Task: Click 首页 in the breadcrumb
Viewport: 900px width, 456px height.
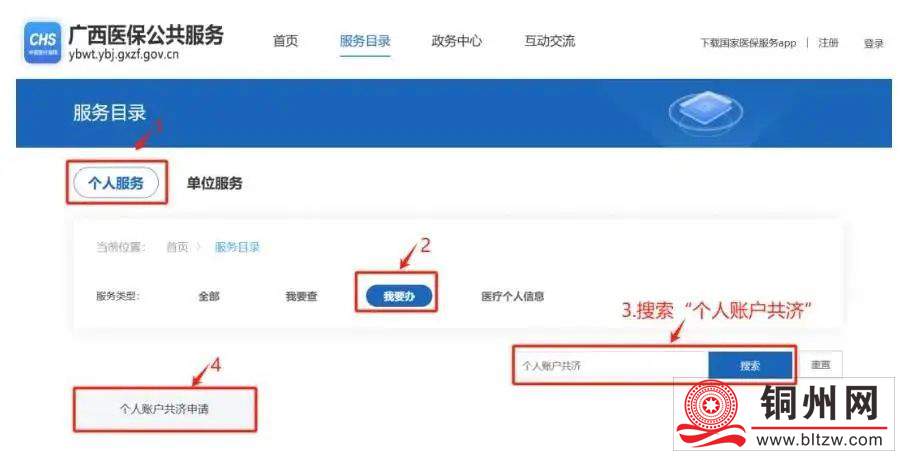Action: [177, 248]
